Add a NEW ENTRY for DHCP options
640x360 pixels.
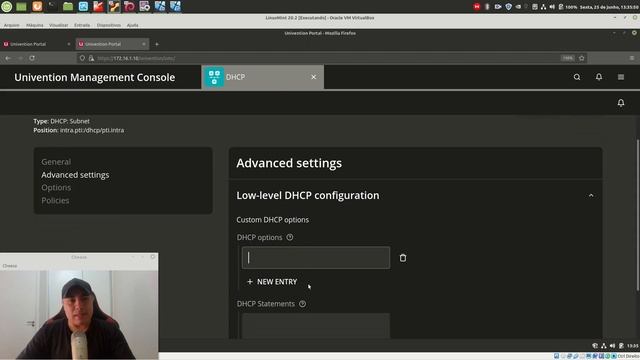(272, 282)
